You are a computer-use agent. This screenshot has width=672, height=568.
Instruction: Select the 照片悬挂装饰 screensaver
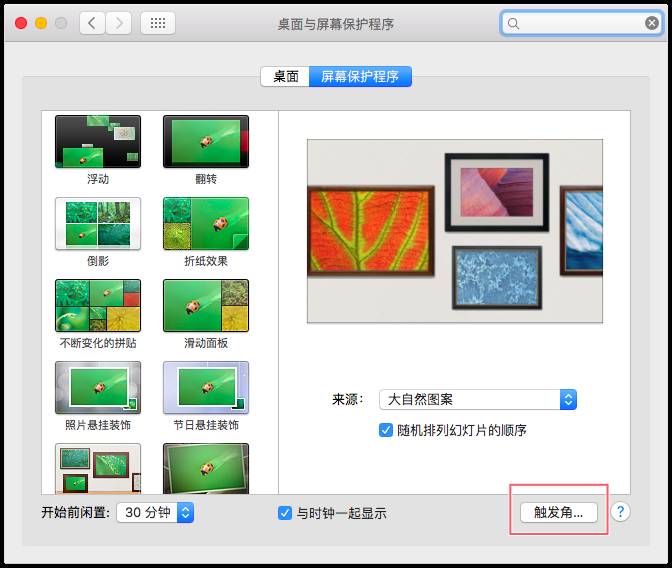pos(97,388)
